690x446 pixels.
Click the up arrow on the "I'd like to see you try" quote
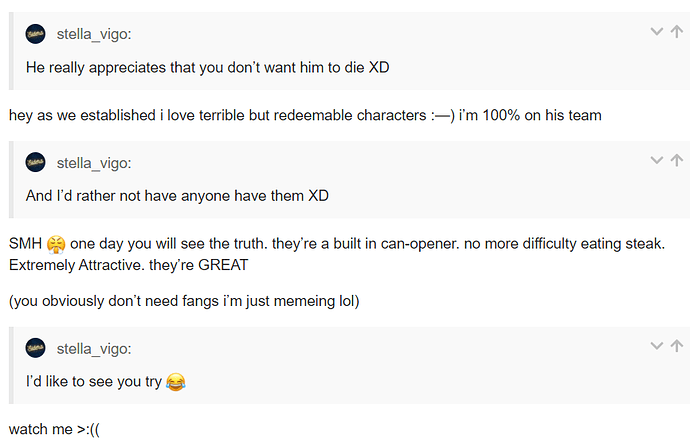pyautogui.click(x=676, y=346)
